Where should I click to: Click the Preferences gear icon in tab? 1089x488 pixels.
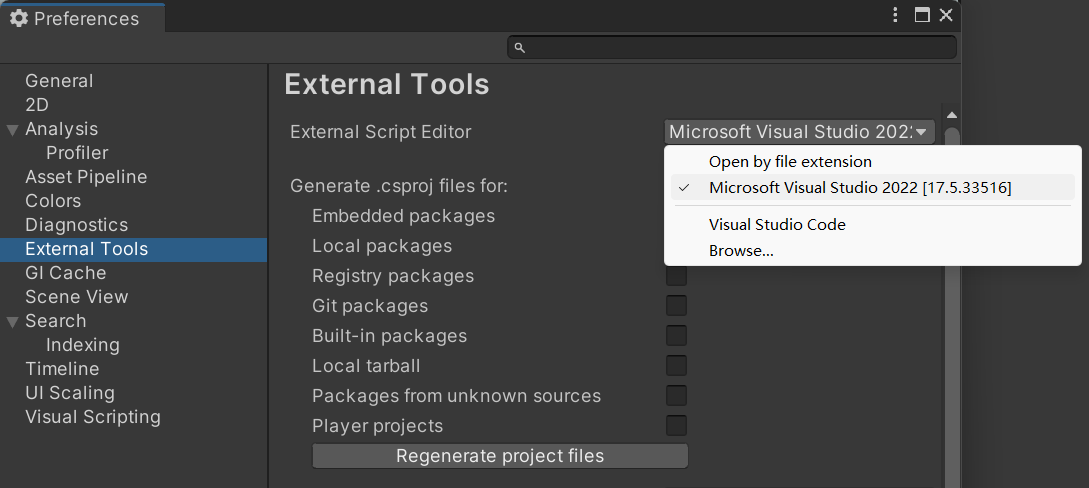tap(19, 18)
